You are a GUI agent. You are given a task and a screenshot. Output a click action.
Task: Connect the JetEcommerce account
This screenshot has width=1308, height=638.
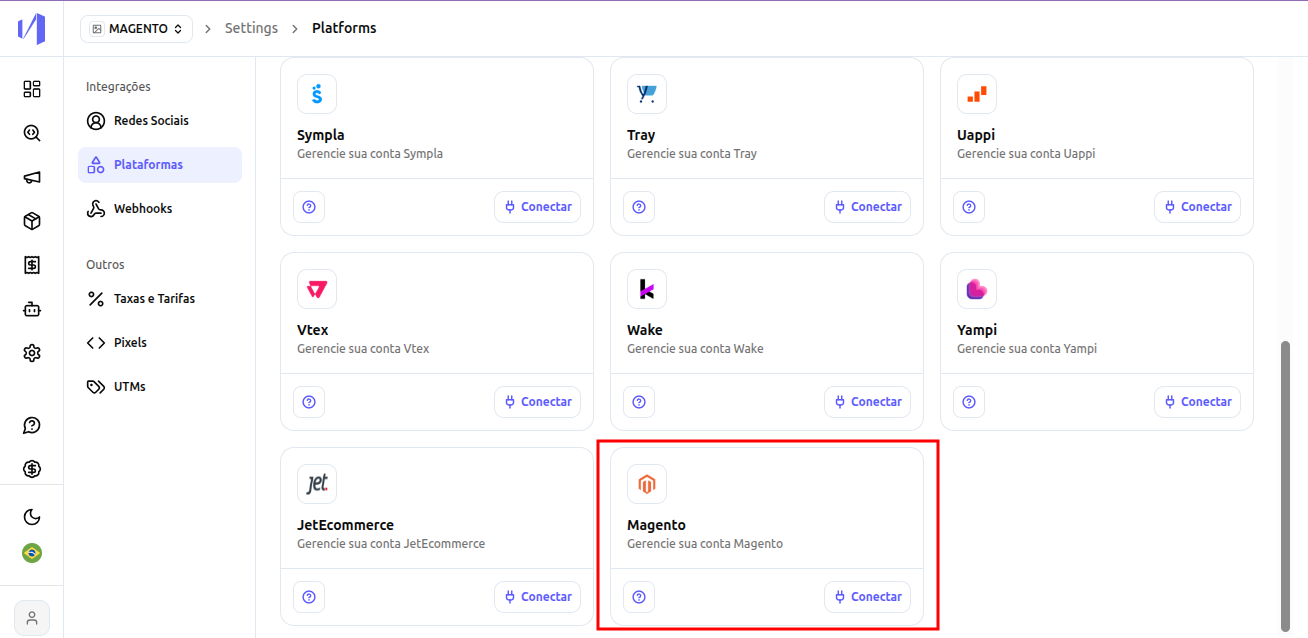[x=537, y=597]
